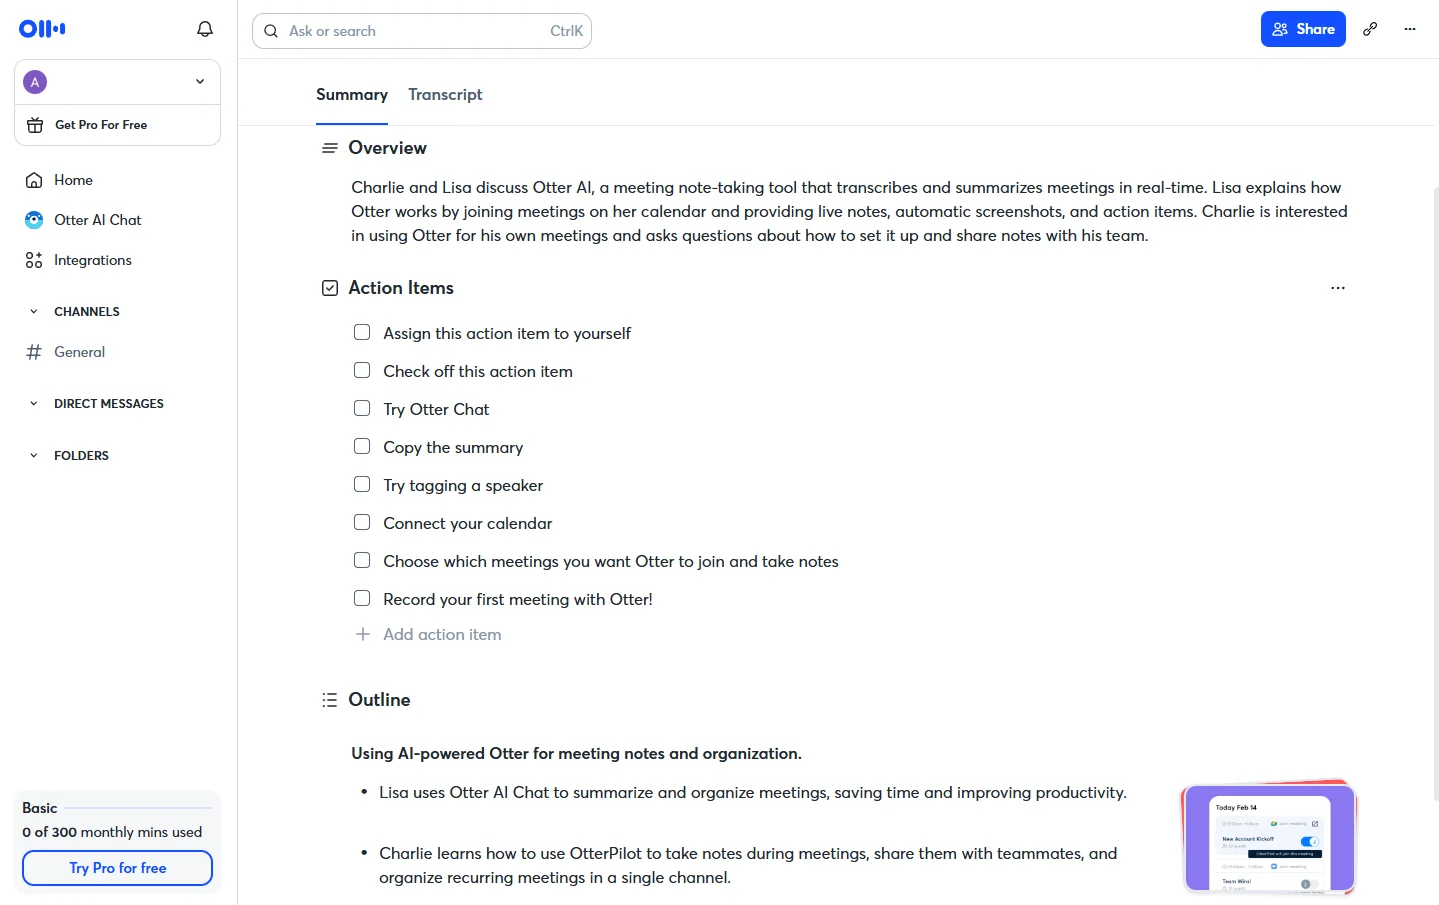Click the Home icon in sidebar
This screenshot has width=1439, height=905.
pyautogui.click(x=34, y=180)
